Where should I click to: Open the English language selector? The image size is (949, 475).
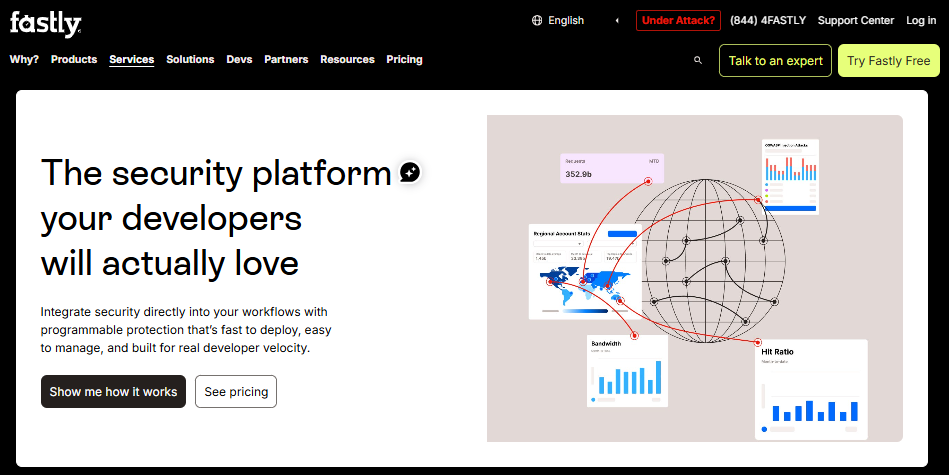point(557,20)
